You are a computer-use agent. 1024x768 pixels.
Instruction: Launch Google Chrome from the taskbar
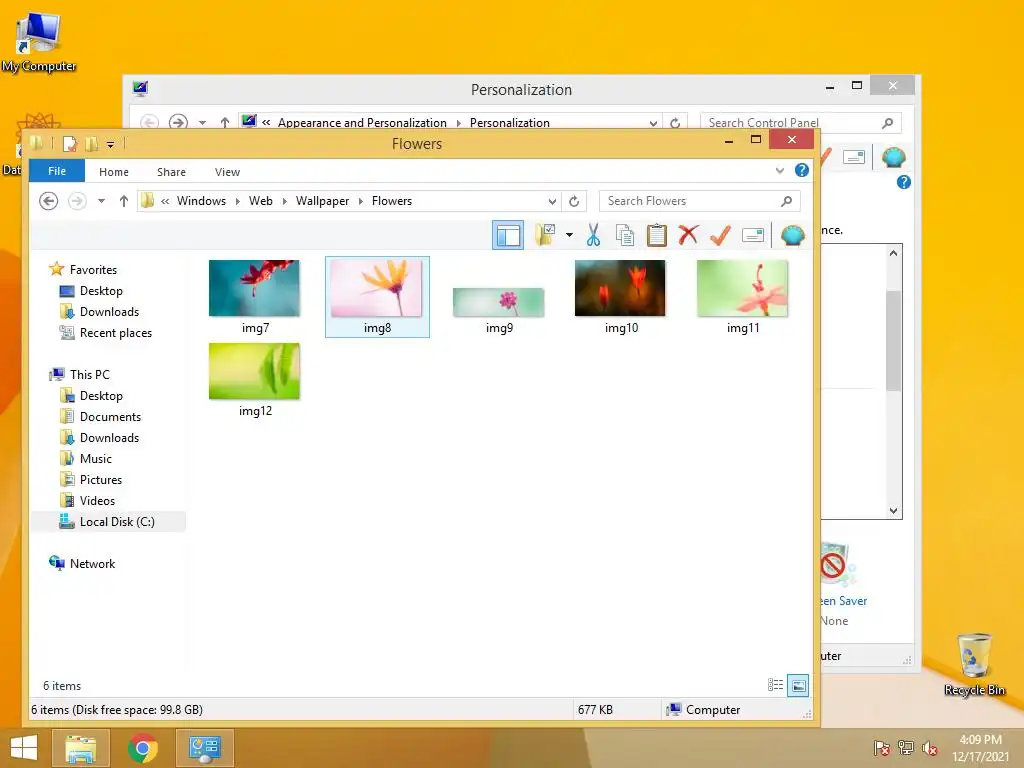coord(142,748)
